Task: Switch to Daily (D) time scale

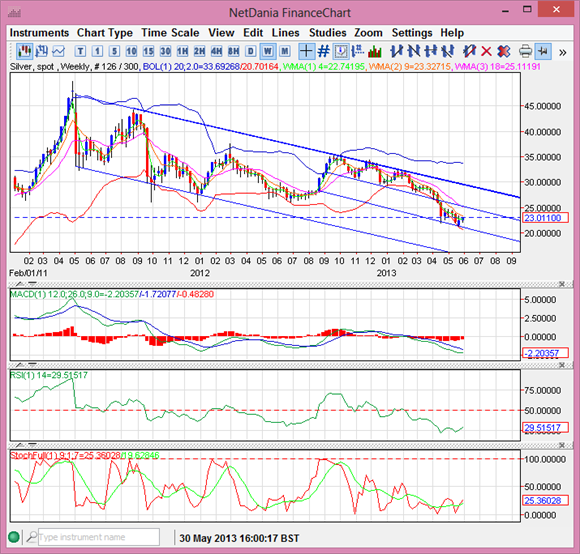Action: [250, 51]
